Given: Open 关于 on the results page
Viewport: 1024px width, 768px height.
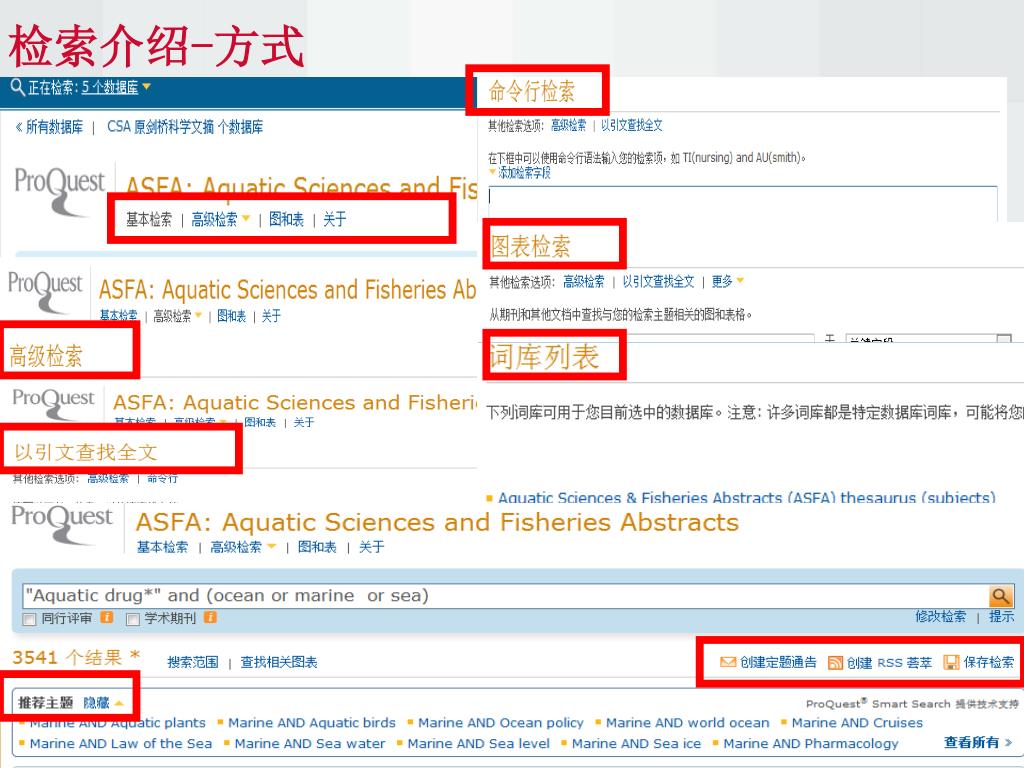Looking at the screenshot, I should click(372, 547).
